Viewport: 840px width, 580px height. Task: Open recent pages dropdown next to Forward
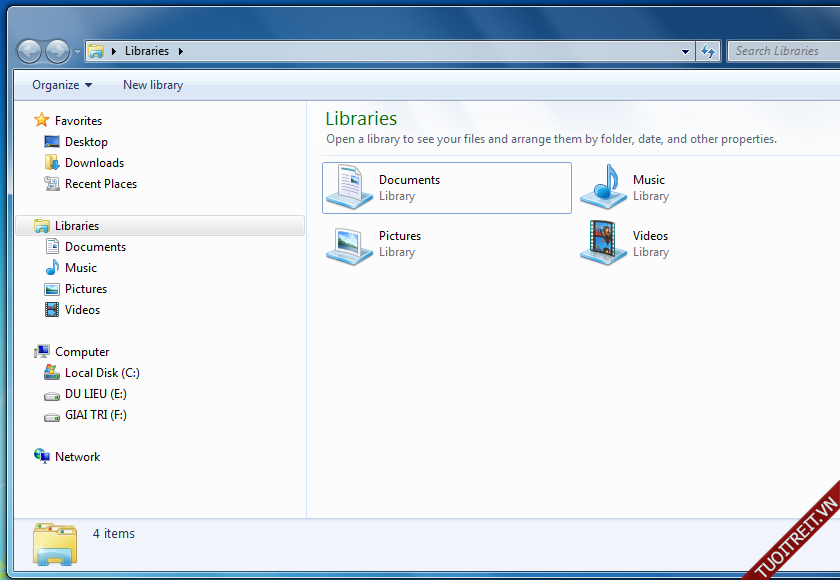[x=77, y=52]
